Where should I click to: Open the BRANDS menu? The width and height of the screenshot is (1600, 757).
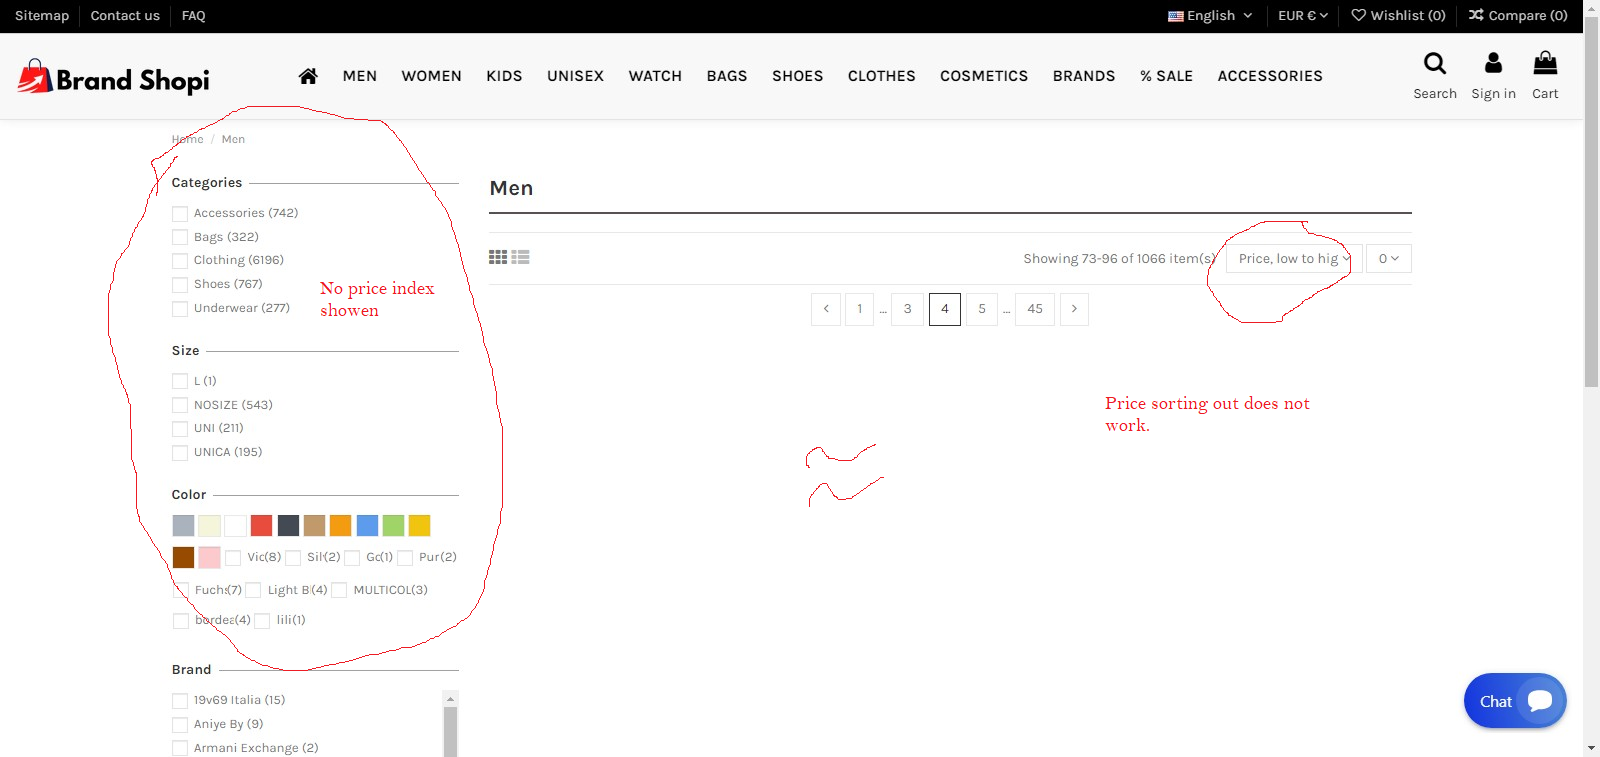pos(1084,76)
